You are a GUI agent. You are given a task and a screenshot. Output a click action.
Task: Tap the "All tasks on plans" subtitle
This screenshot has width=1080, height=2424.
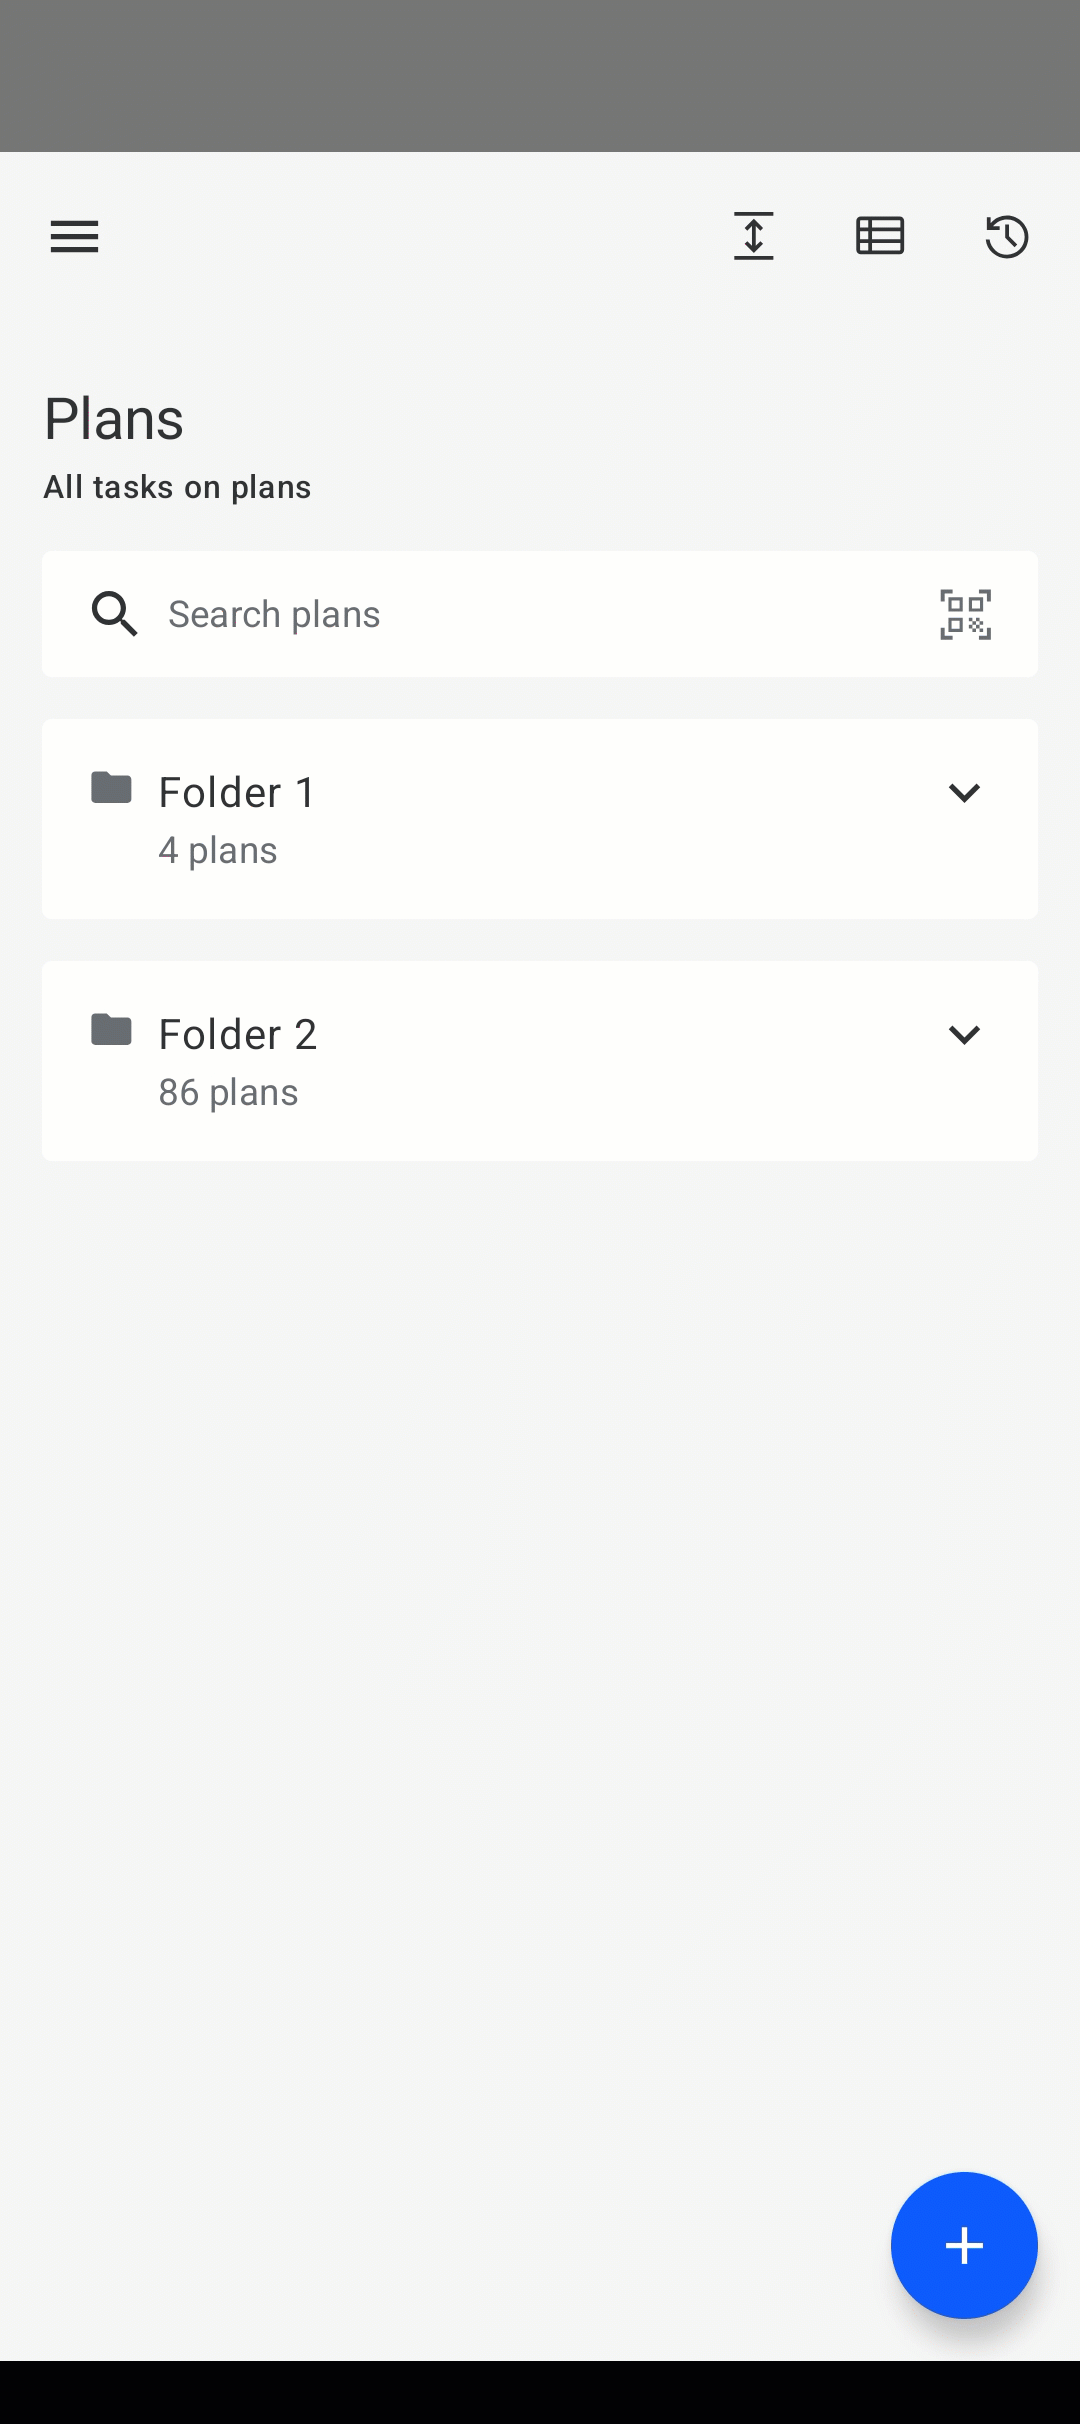177,487
